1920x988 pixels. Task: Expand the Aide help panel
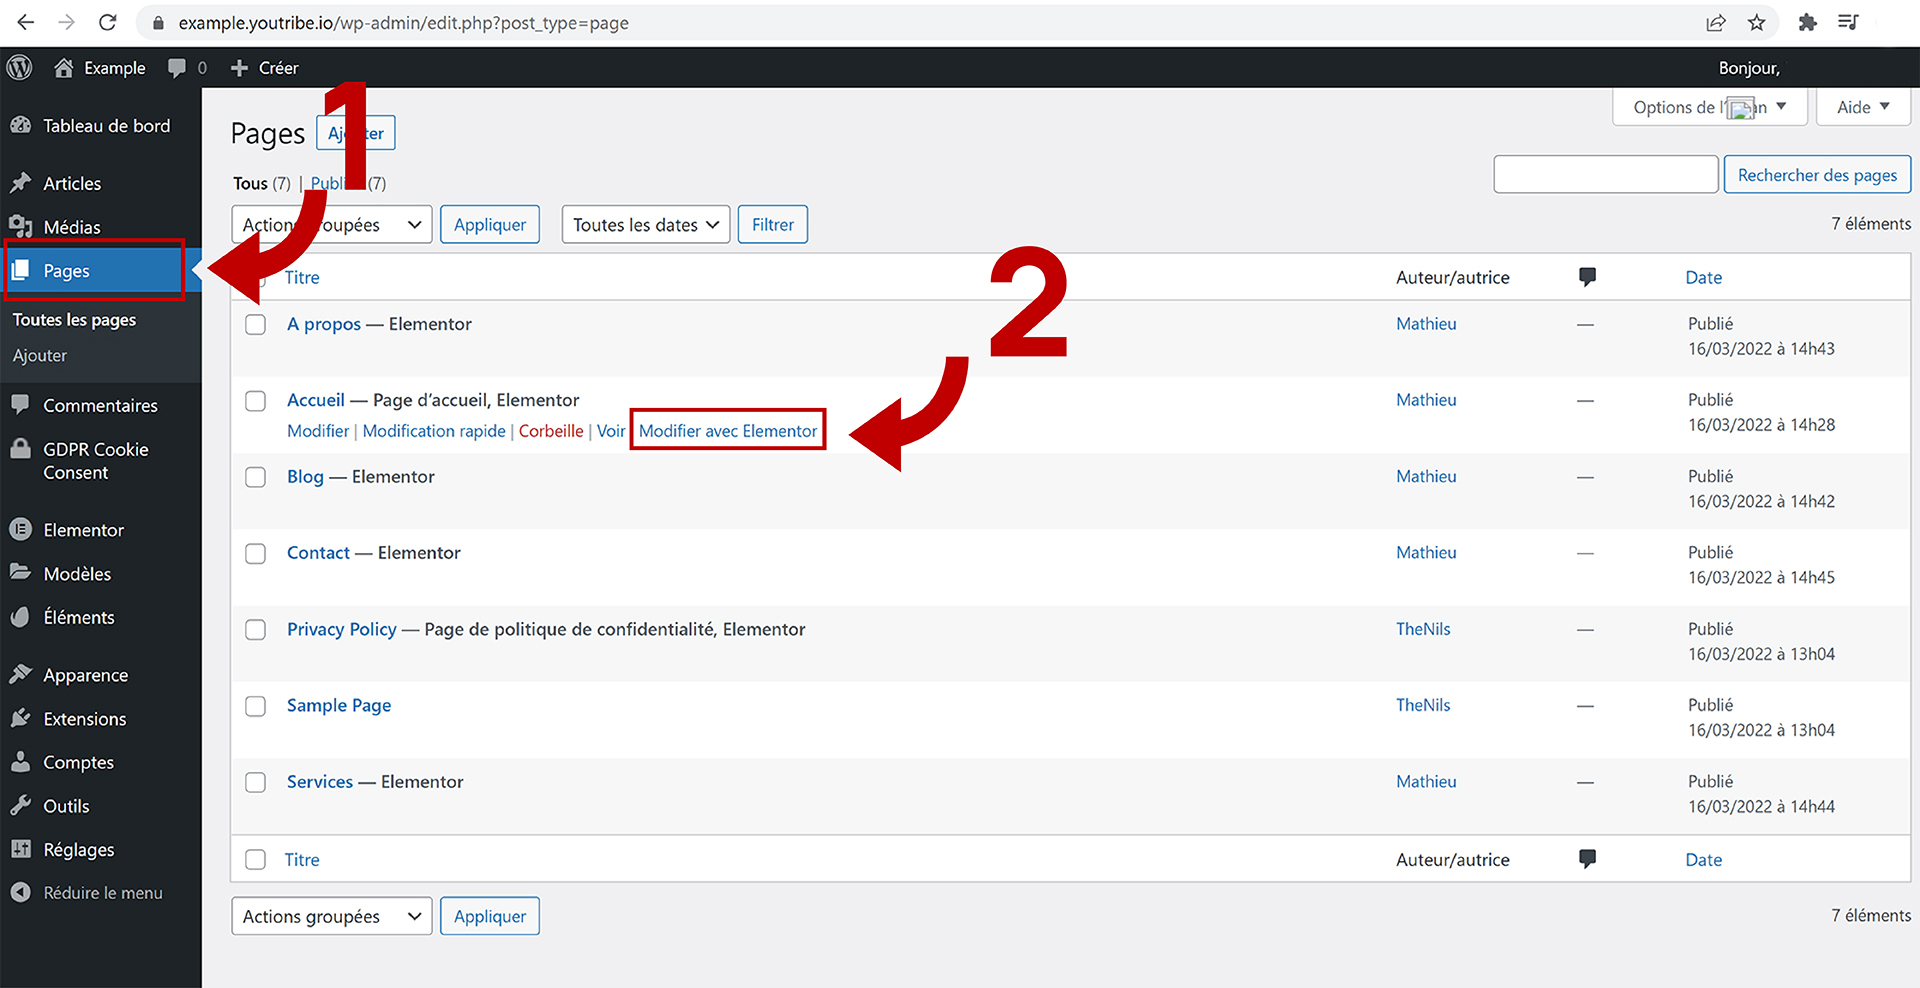pyautogui.click(x=1862, y=107)
